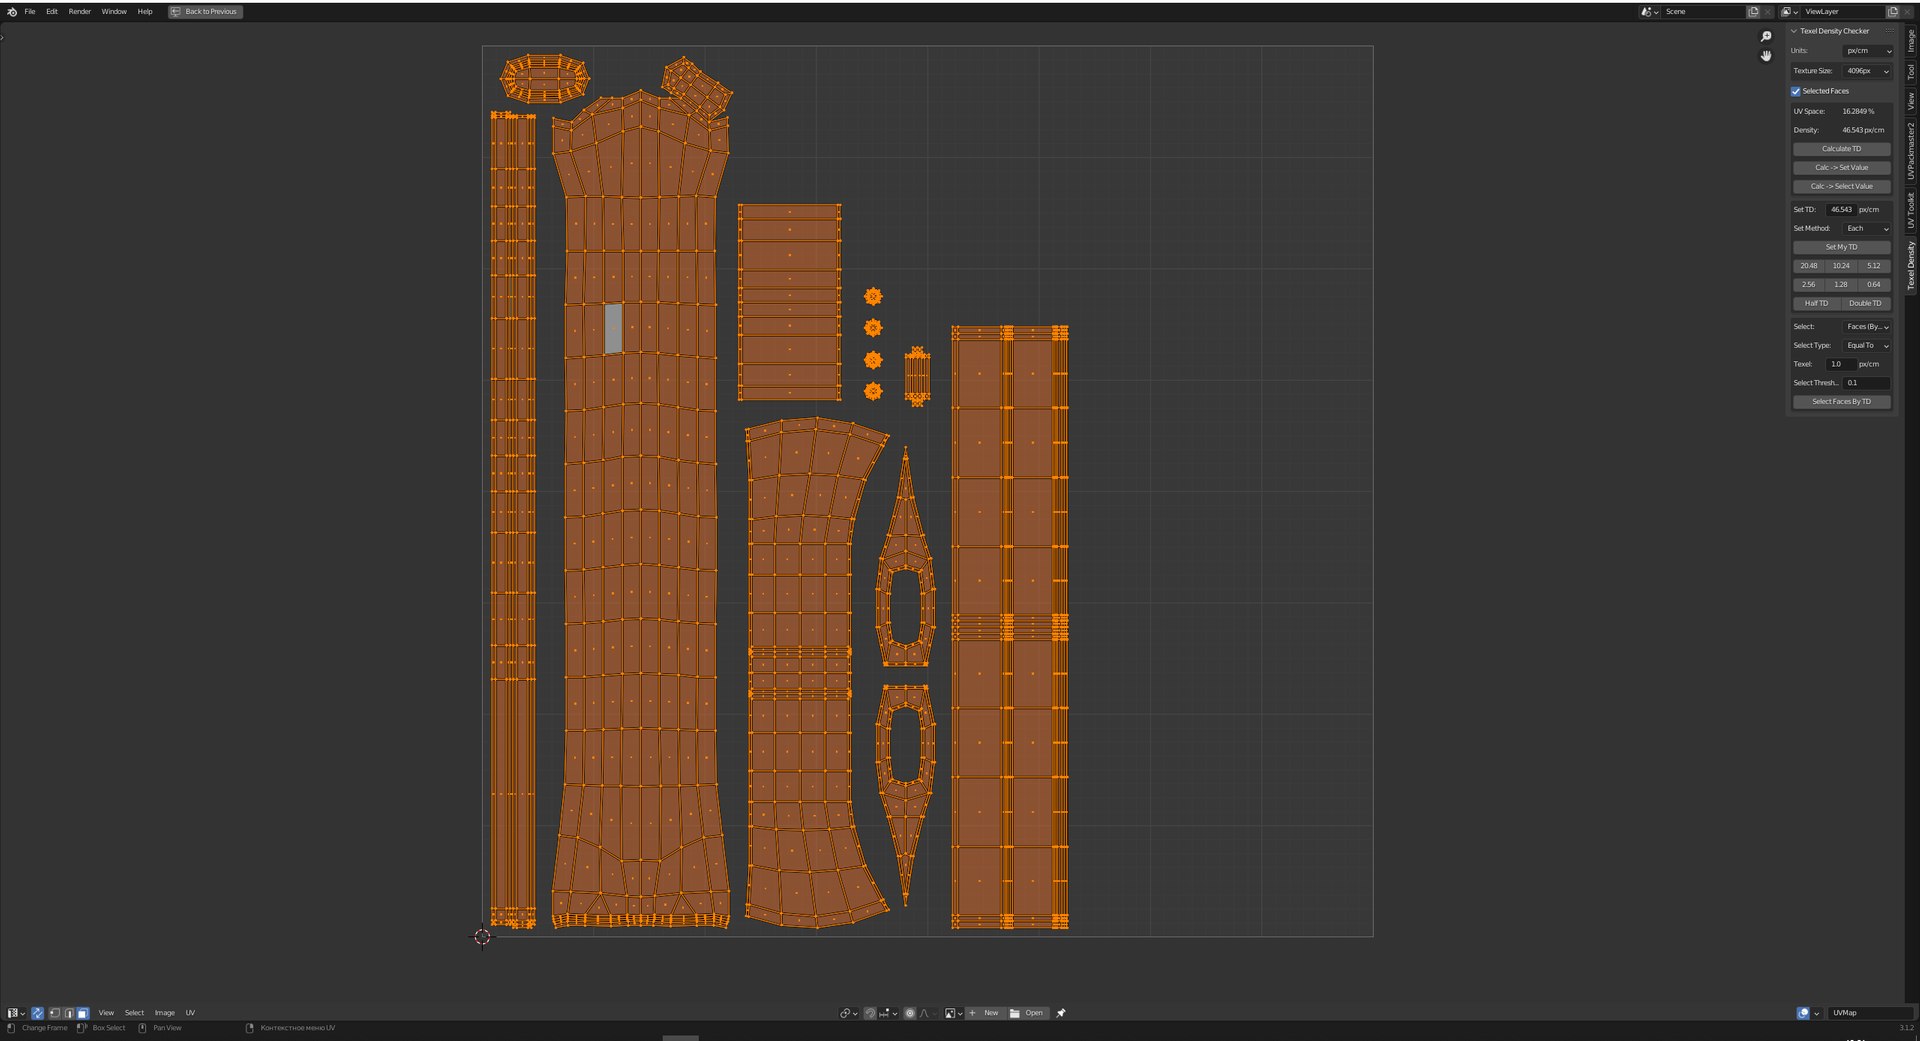Screen dimensions: 1920x1041
Task: Select edge selection mode
Action: tap(69, 1013)
